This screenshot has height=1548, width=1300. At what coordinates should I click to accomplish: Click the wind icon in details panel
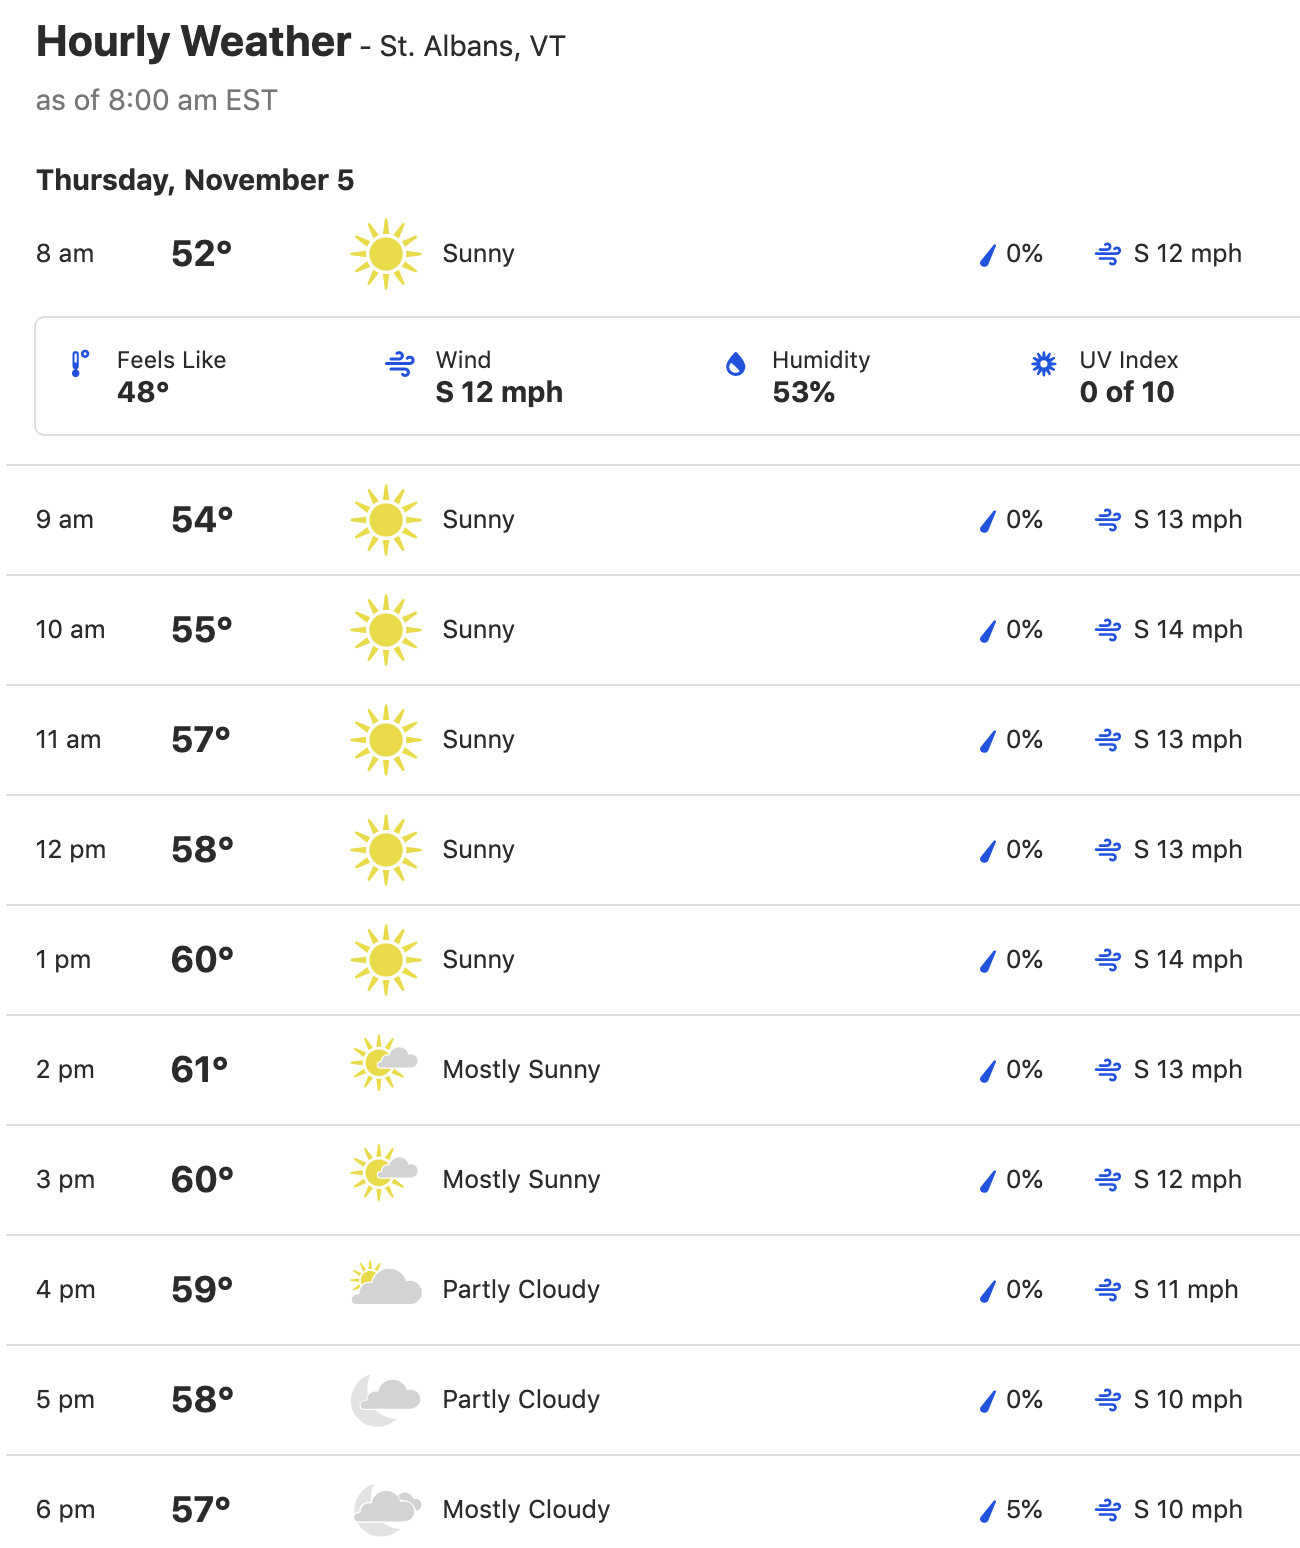(x=400, y=364)
